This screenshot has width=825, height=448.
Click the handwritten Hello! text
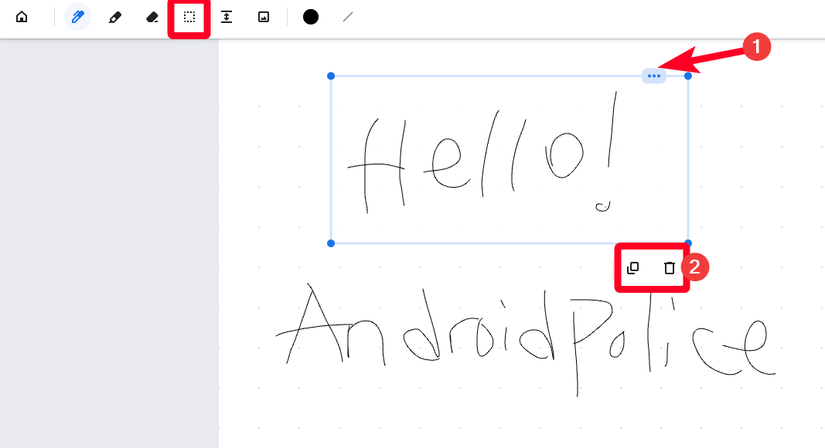pyautogui.click(x=481, y=153)
